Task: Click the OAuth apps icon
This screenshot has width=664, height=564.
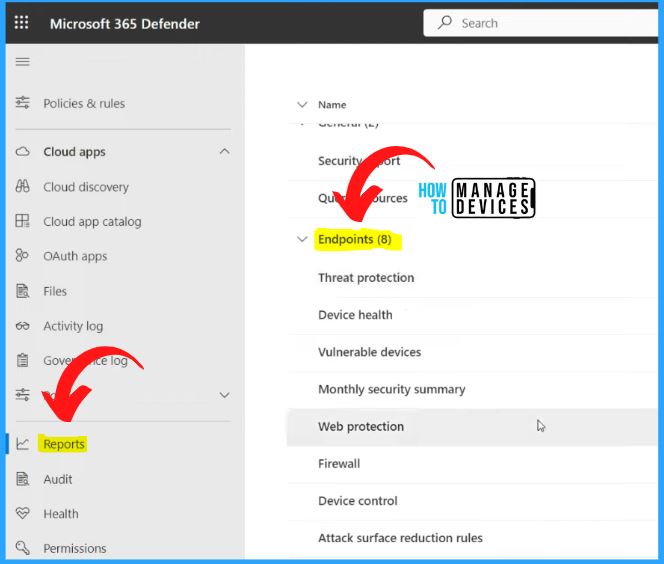Action: [x=22, y=255]
